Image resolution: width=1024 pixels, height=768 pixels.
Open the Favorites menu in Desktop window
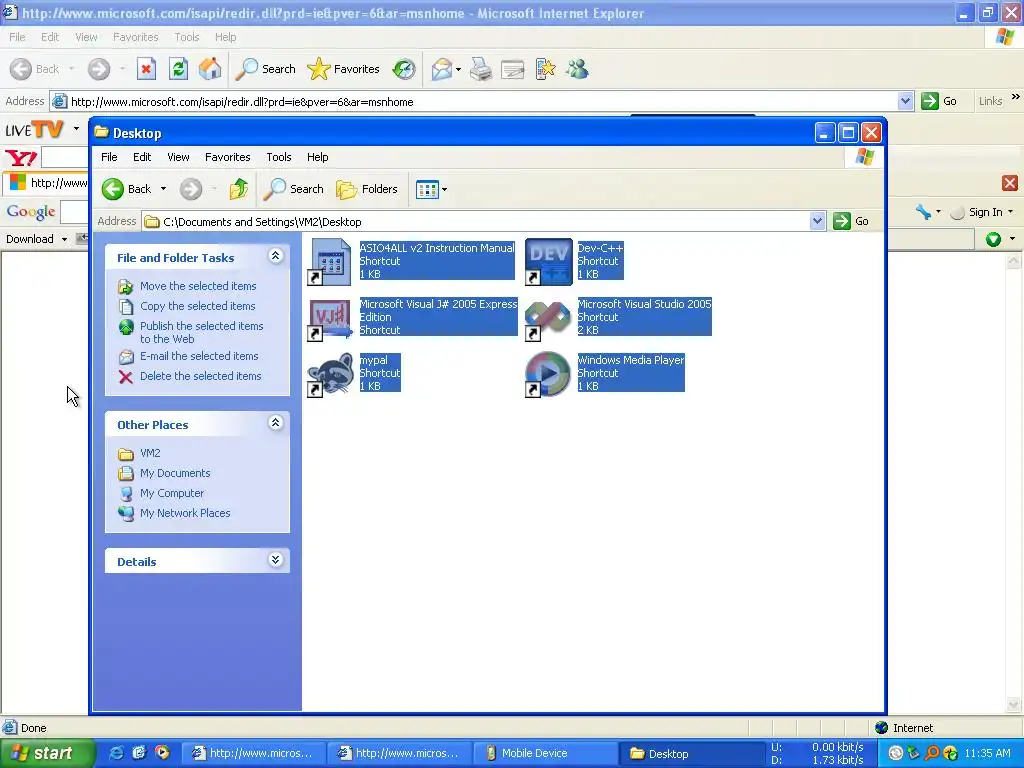click(x=227, y=157)
